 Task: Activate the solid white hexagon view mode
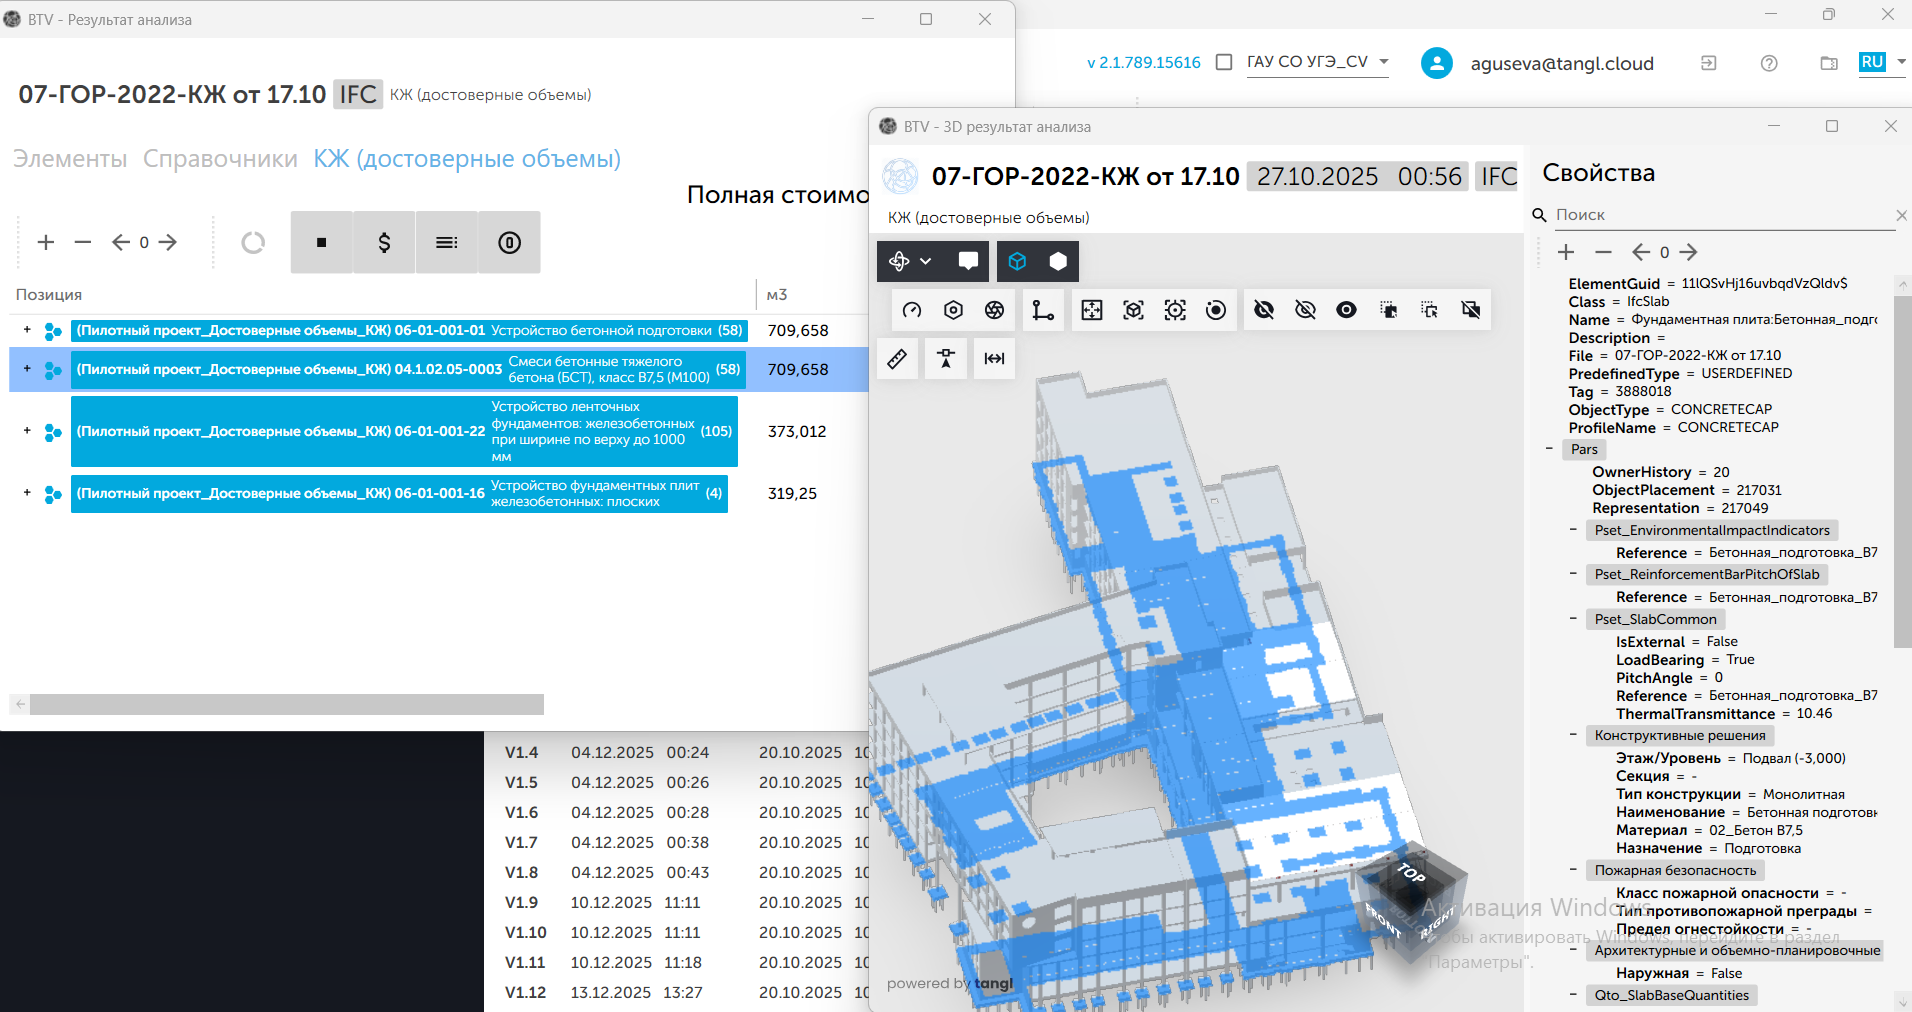click(x=1057, y=261)
